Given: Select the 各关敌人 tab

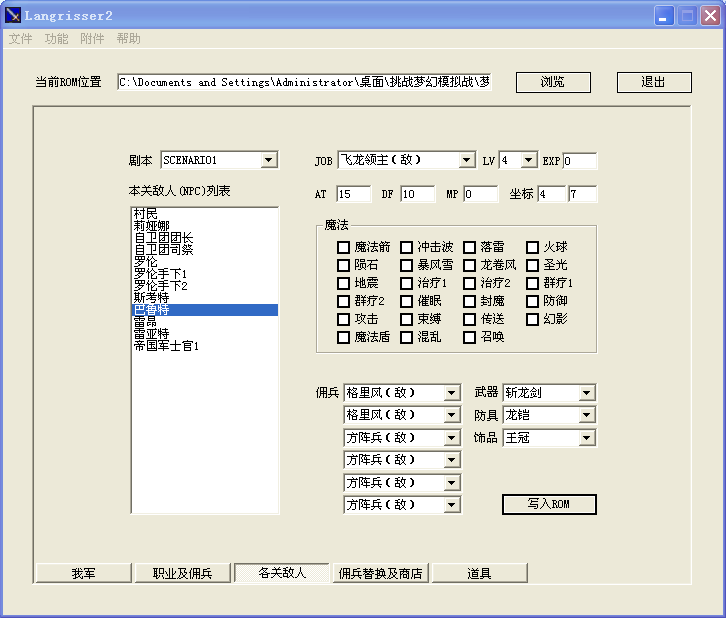Looking at the screenshot, I should click(282, 573).
